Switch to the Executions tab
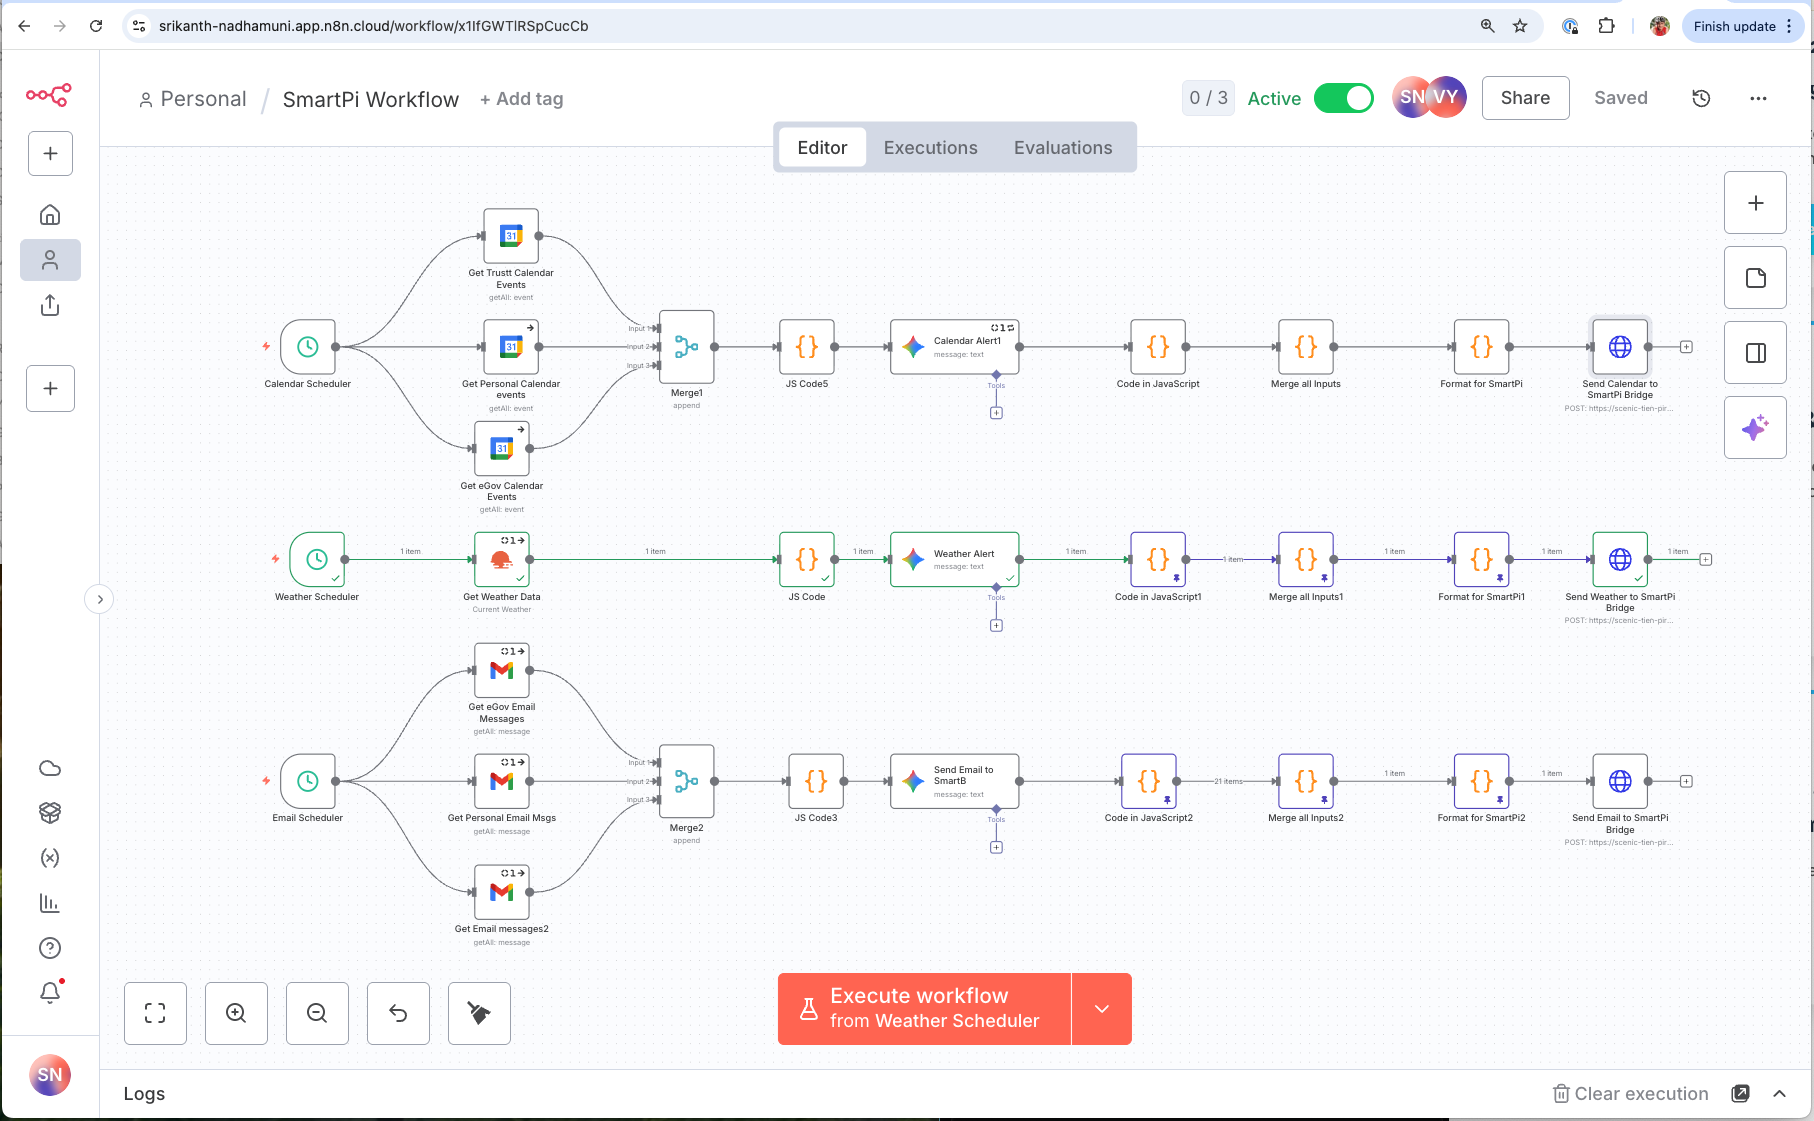This screenshot has height=1121, width=1814. 930,147
